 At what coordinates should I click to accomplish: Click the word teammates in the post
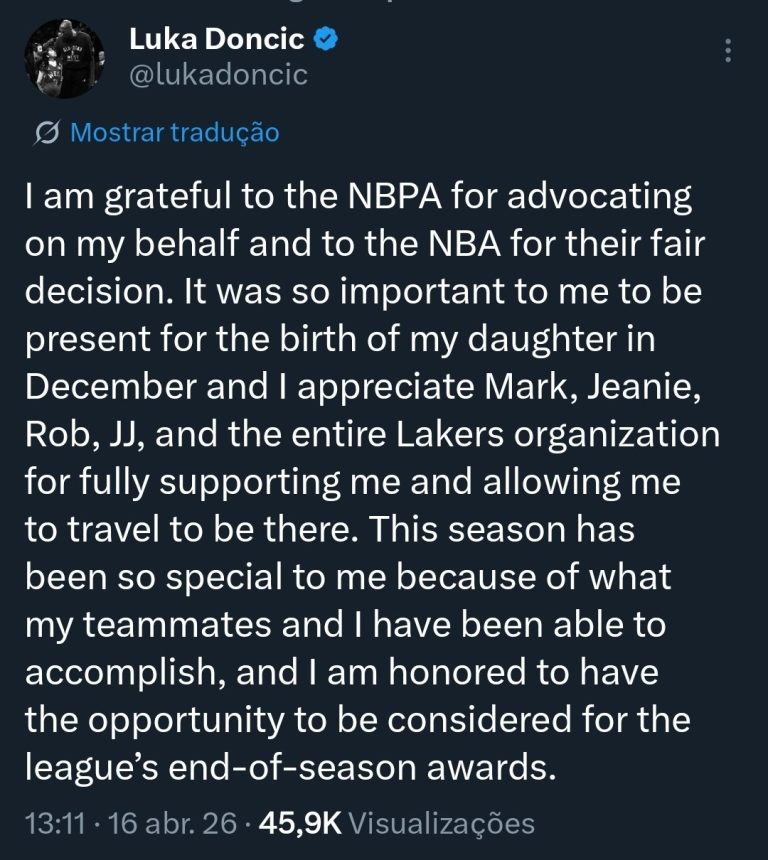point(177,625)
